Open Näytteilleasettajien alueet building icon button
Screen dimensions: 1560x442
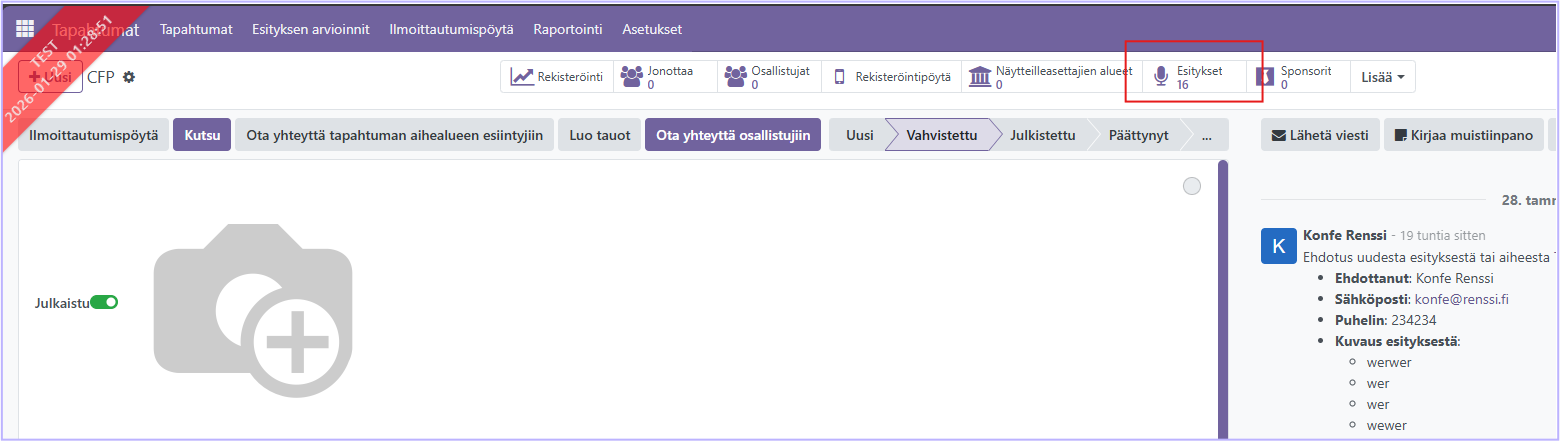(1051, 77)
